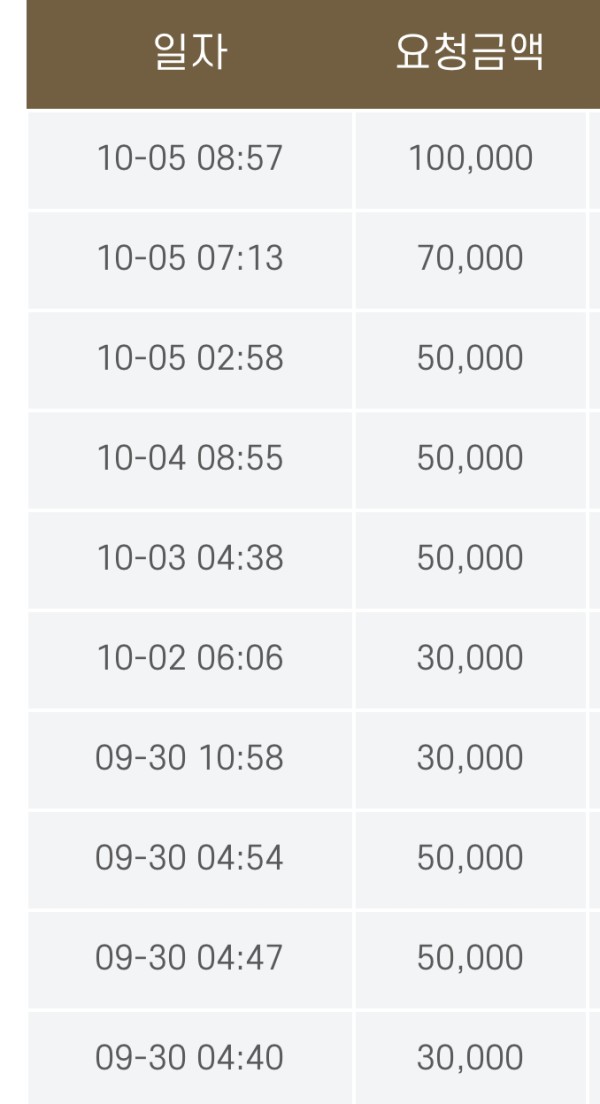This screenshot has height=1104, width=600.
Task: Select the 09-30 04:40 date cell
Action: pyautogui.click(x=190, y=1058)
